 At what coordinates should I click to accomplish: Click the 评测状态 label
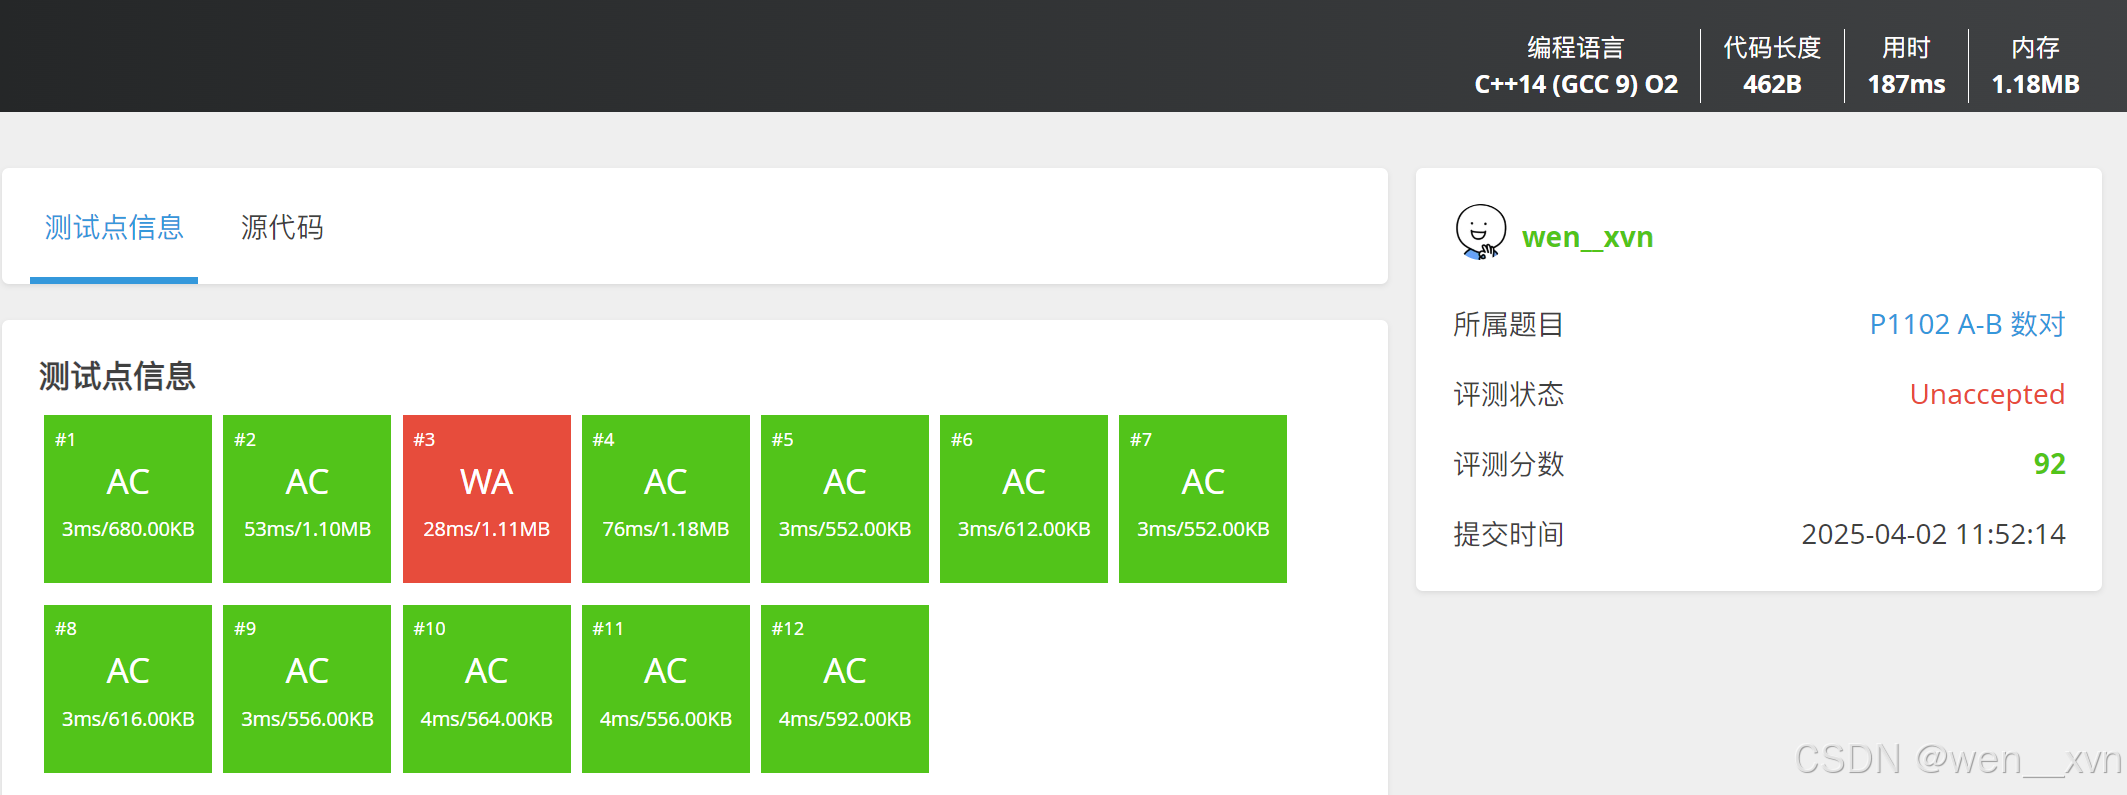[1508, 394]
